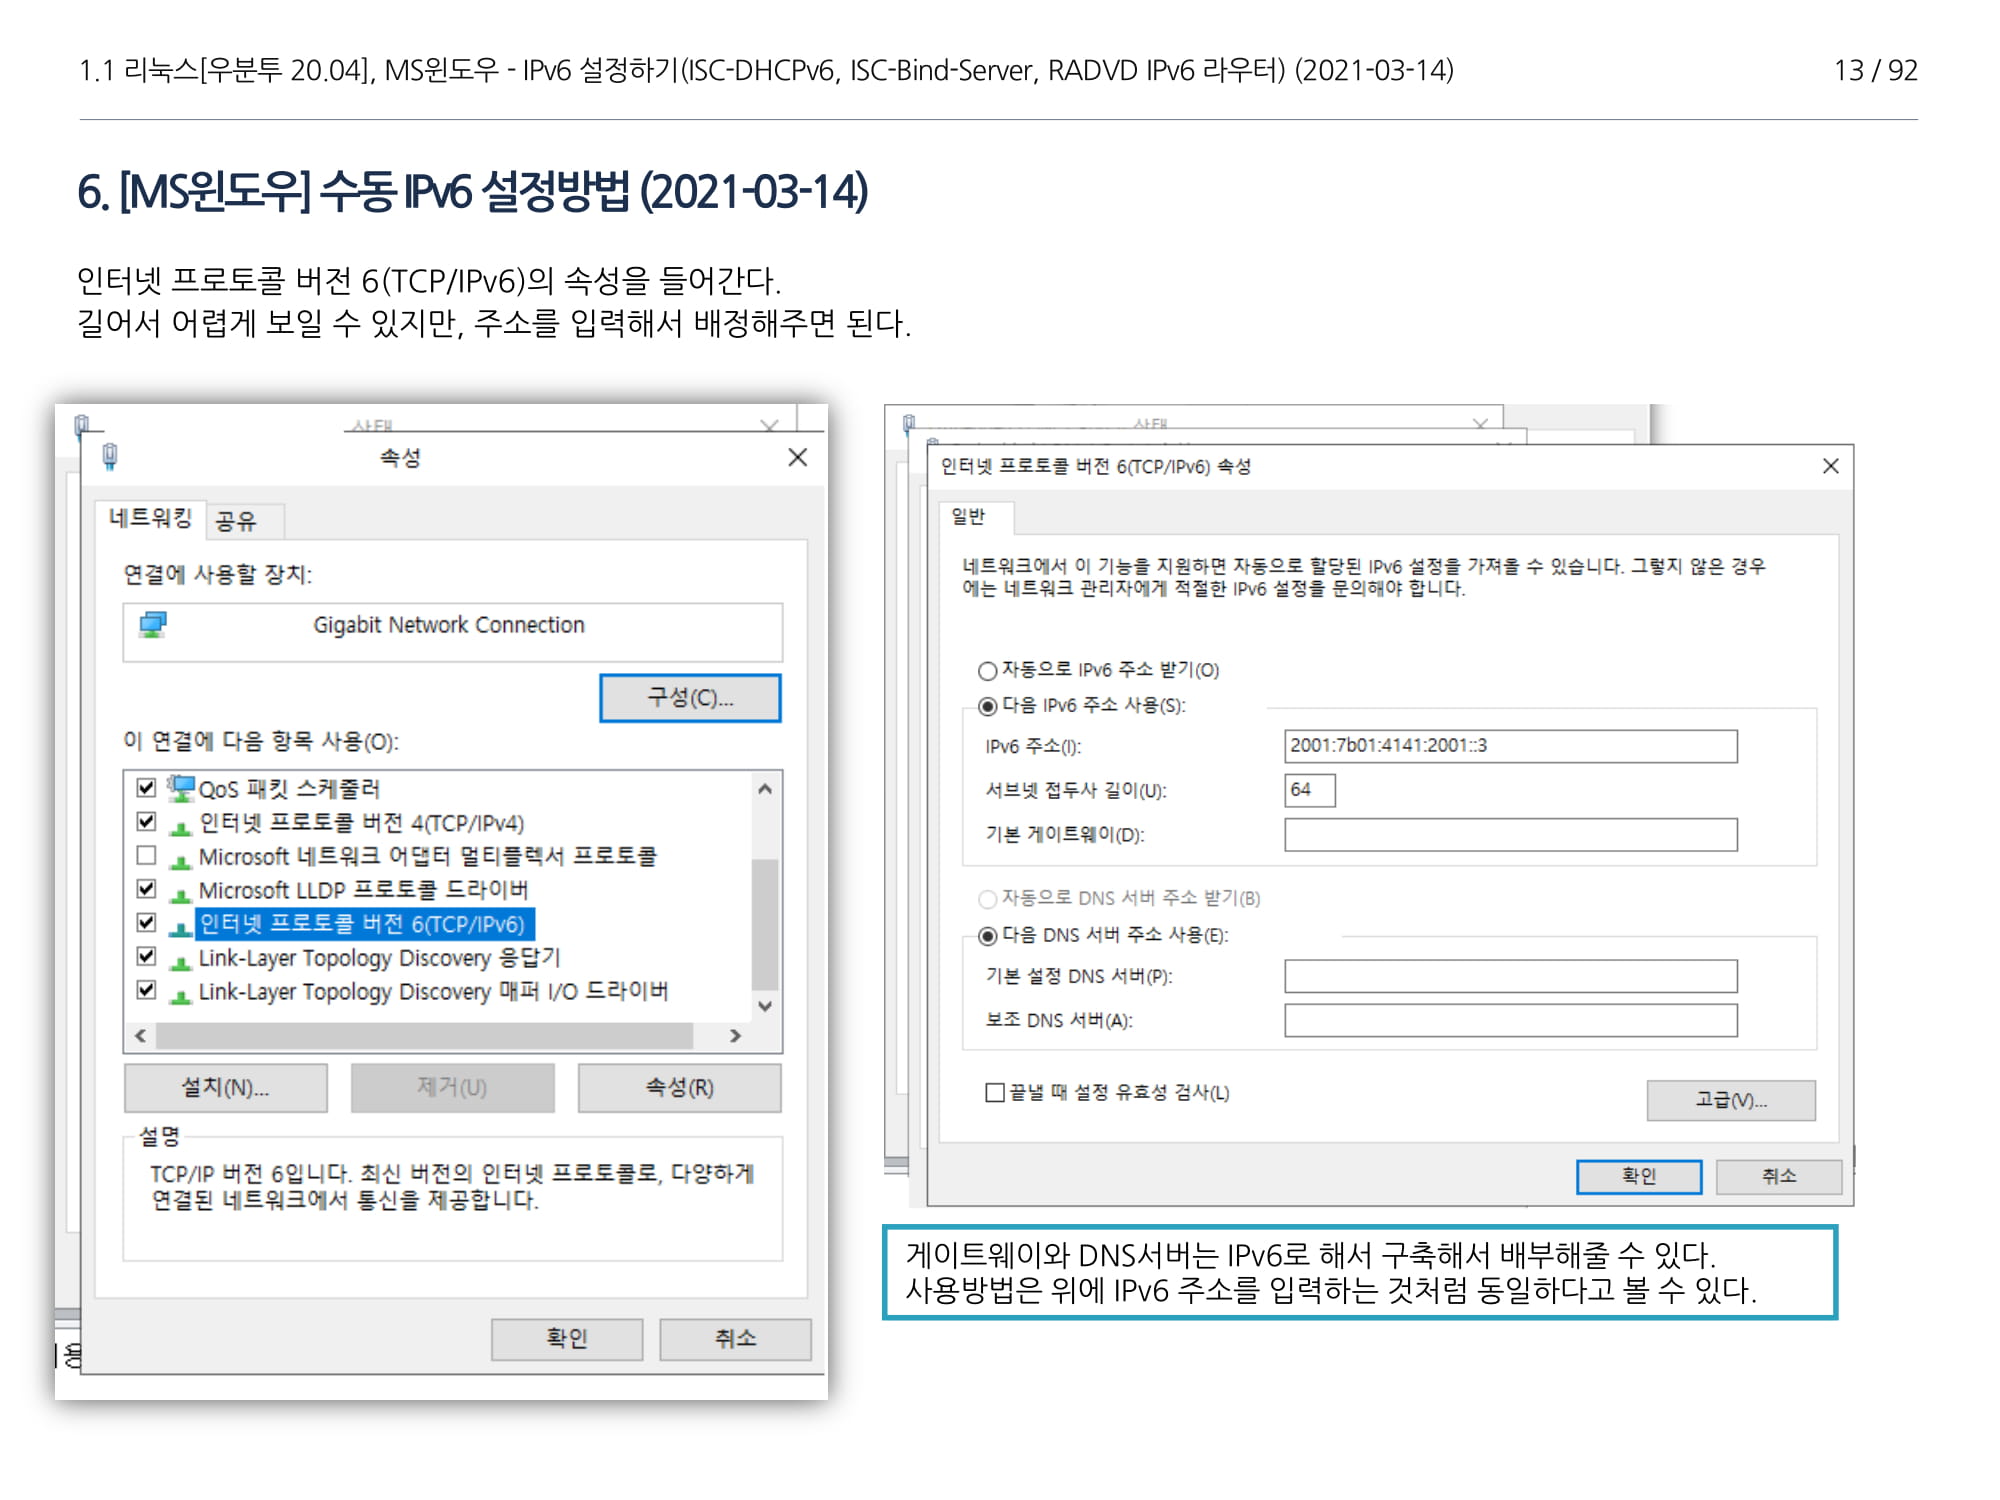Click the 기본 게이트웨이 input field
2000x1500 pixels.
point(1510,834)
